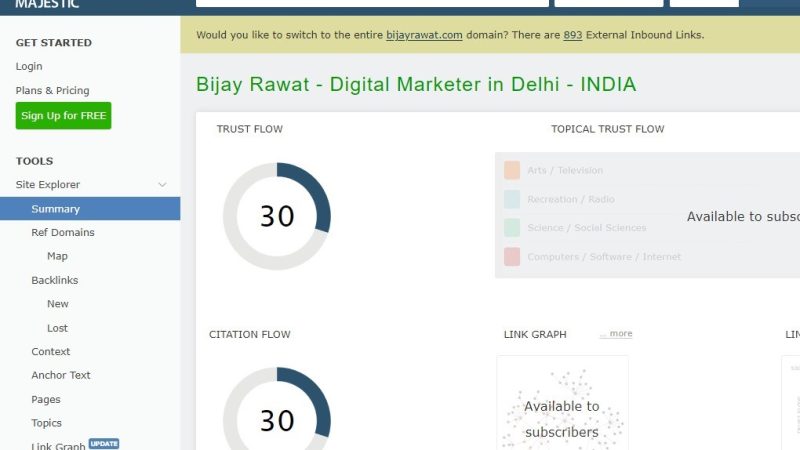
Task: Open Ref Domains section
Action: [x=63, y=233]
